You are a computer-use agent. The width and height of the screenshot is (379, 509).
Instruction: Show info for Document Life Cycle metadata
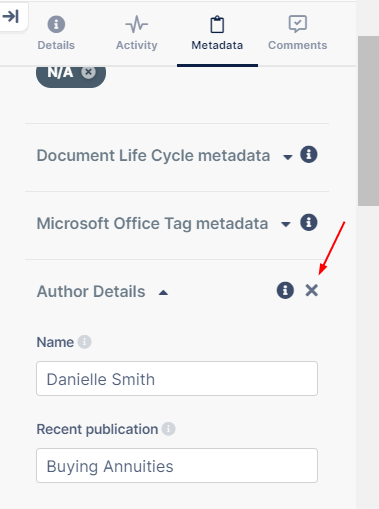(x=309, y=155)
